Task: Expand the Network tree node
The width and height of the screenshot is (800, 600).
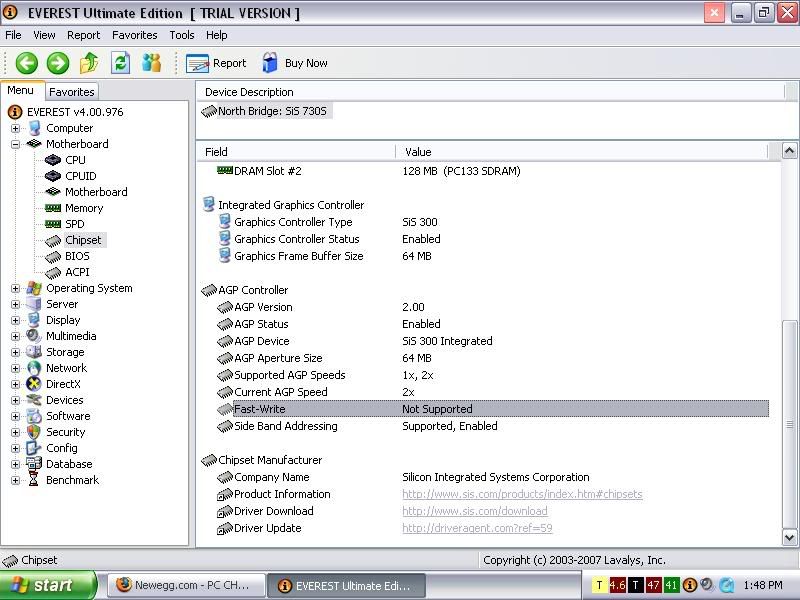Action: [x=15, y=368]
